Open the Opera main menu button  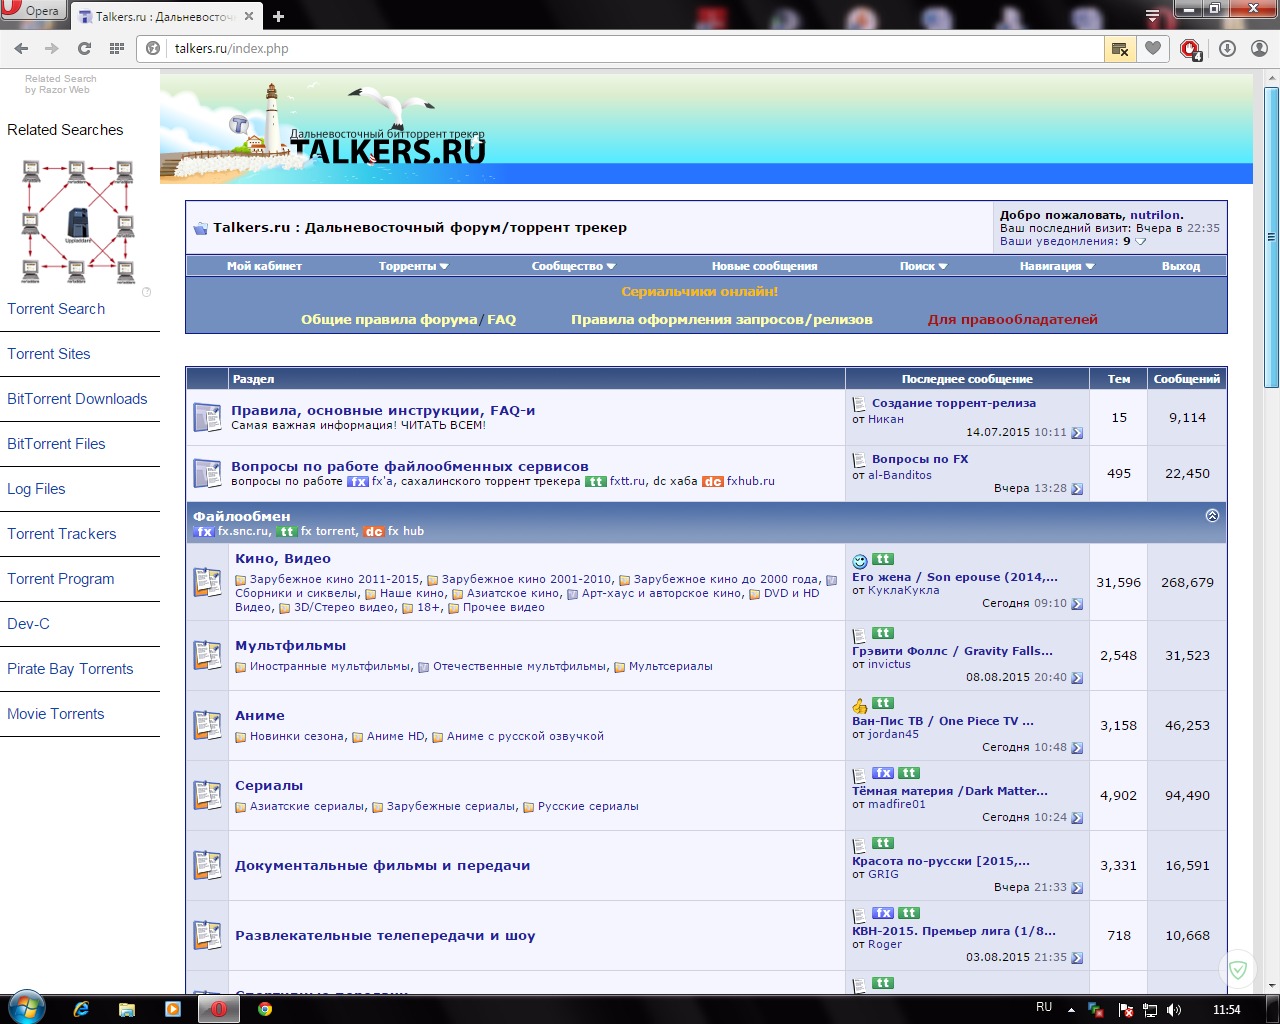[x=32, y=11]
